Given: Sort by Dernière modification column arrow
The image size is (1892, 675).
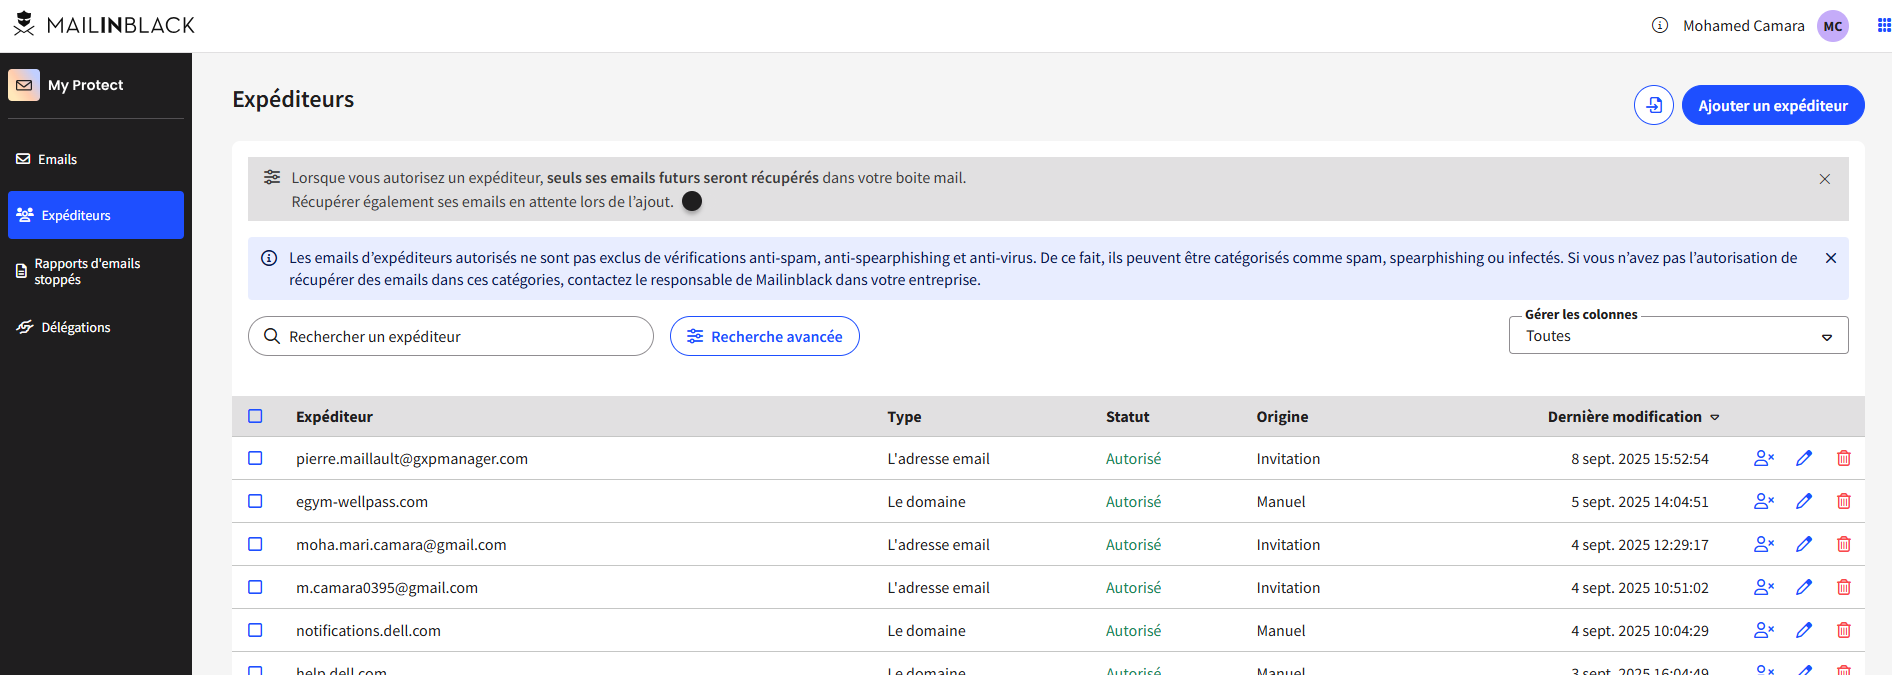Looking at the screenshot, I should tap(1714, 417).
